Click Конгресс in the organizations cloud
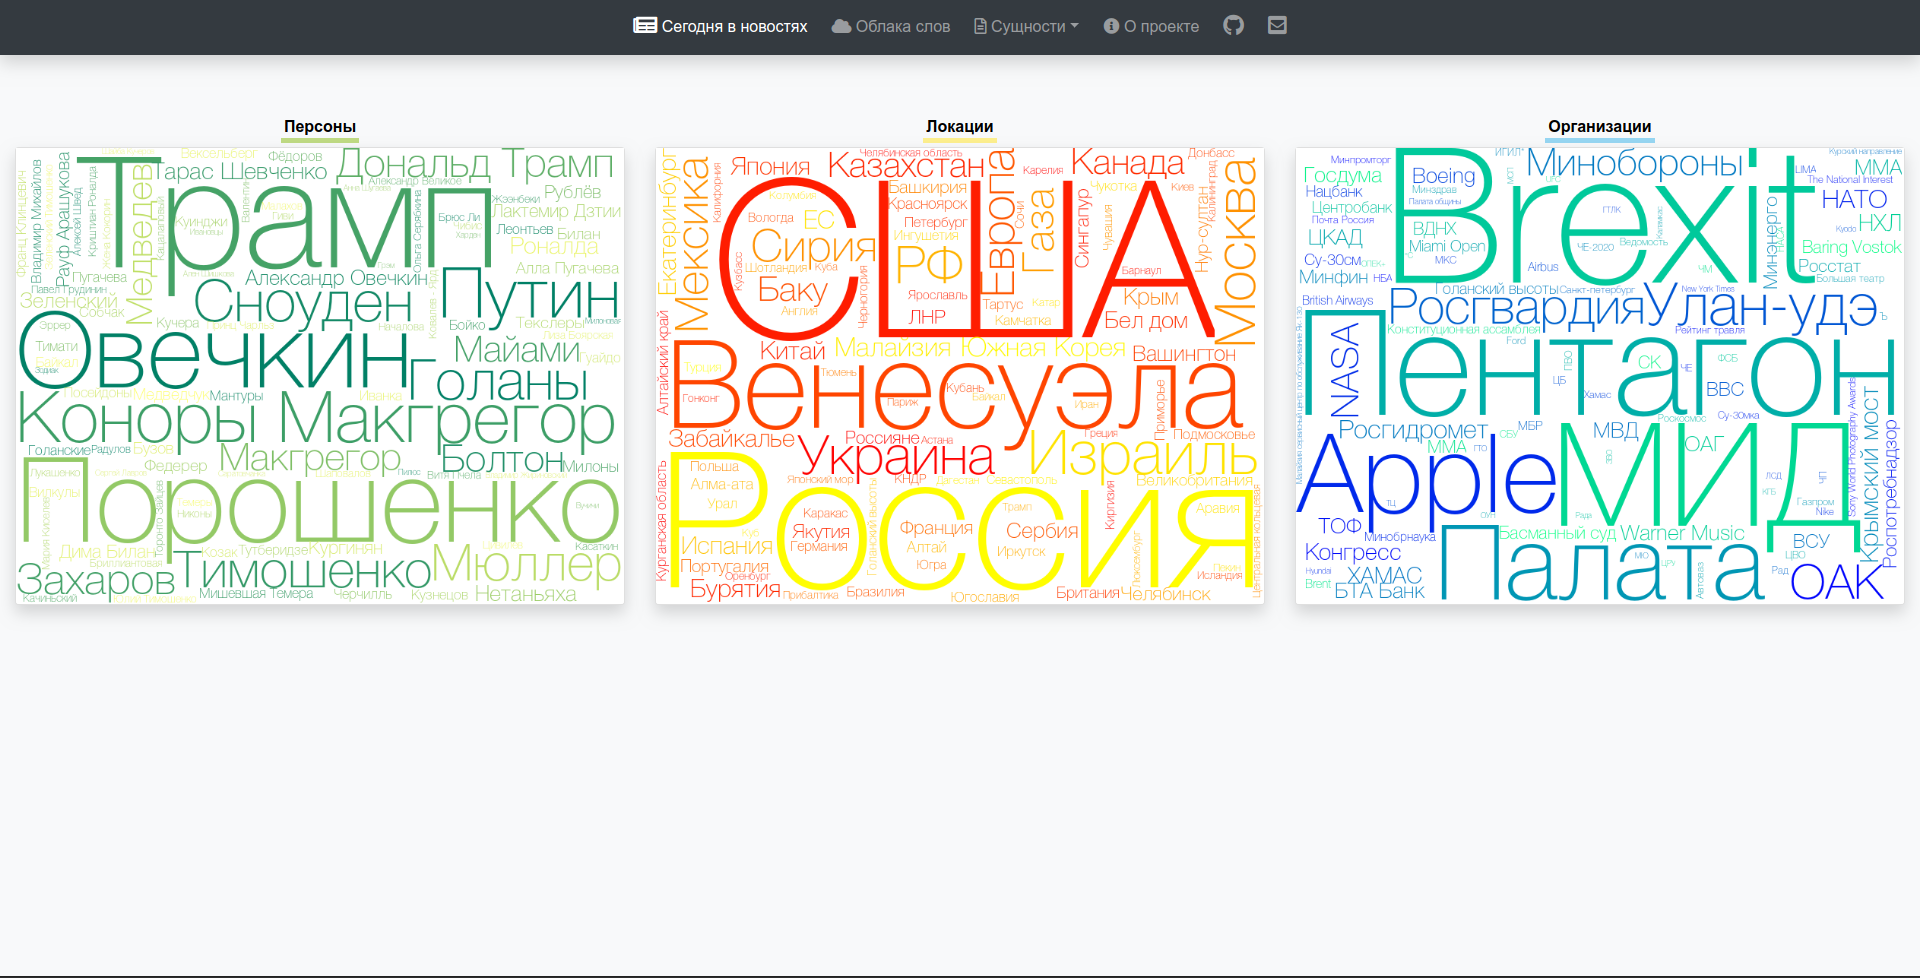Viewport: 1920px width, 978px height. 1352,552
